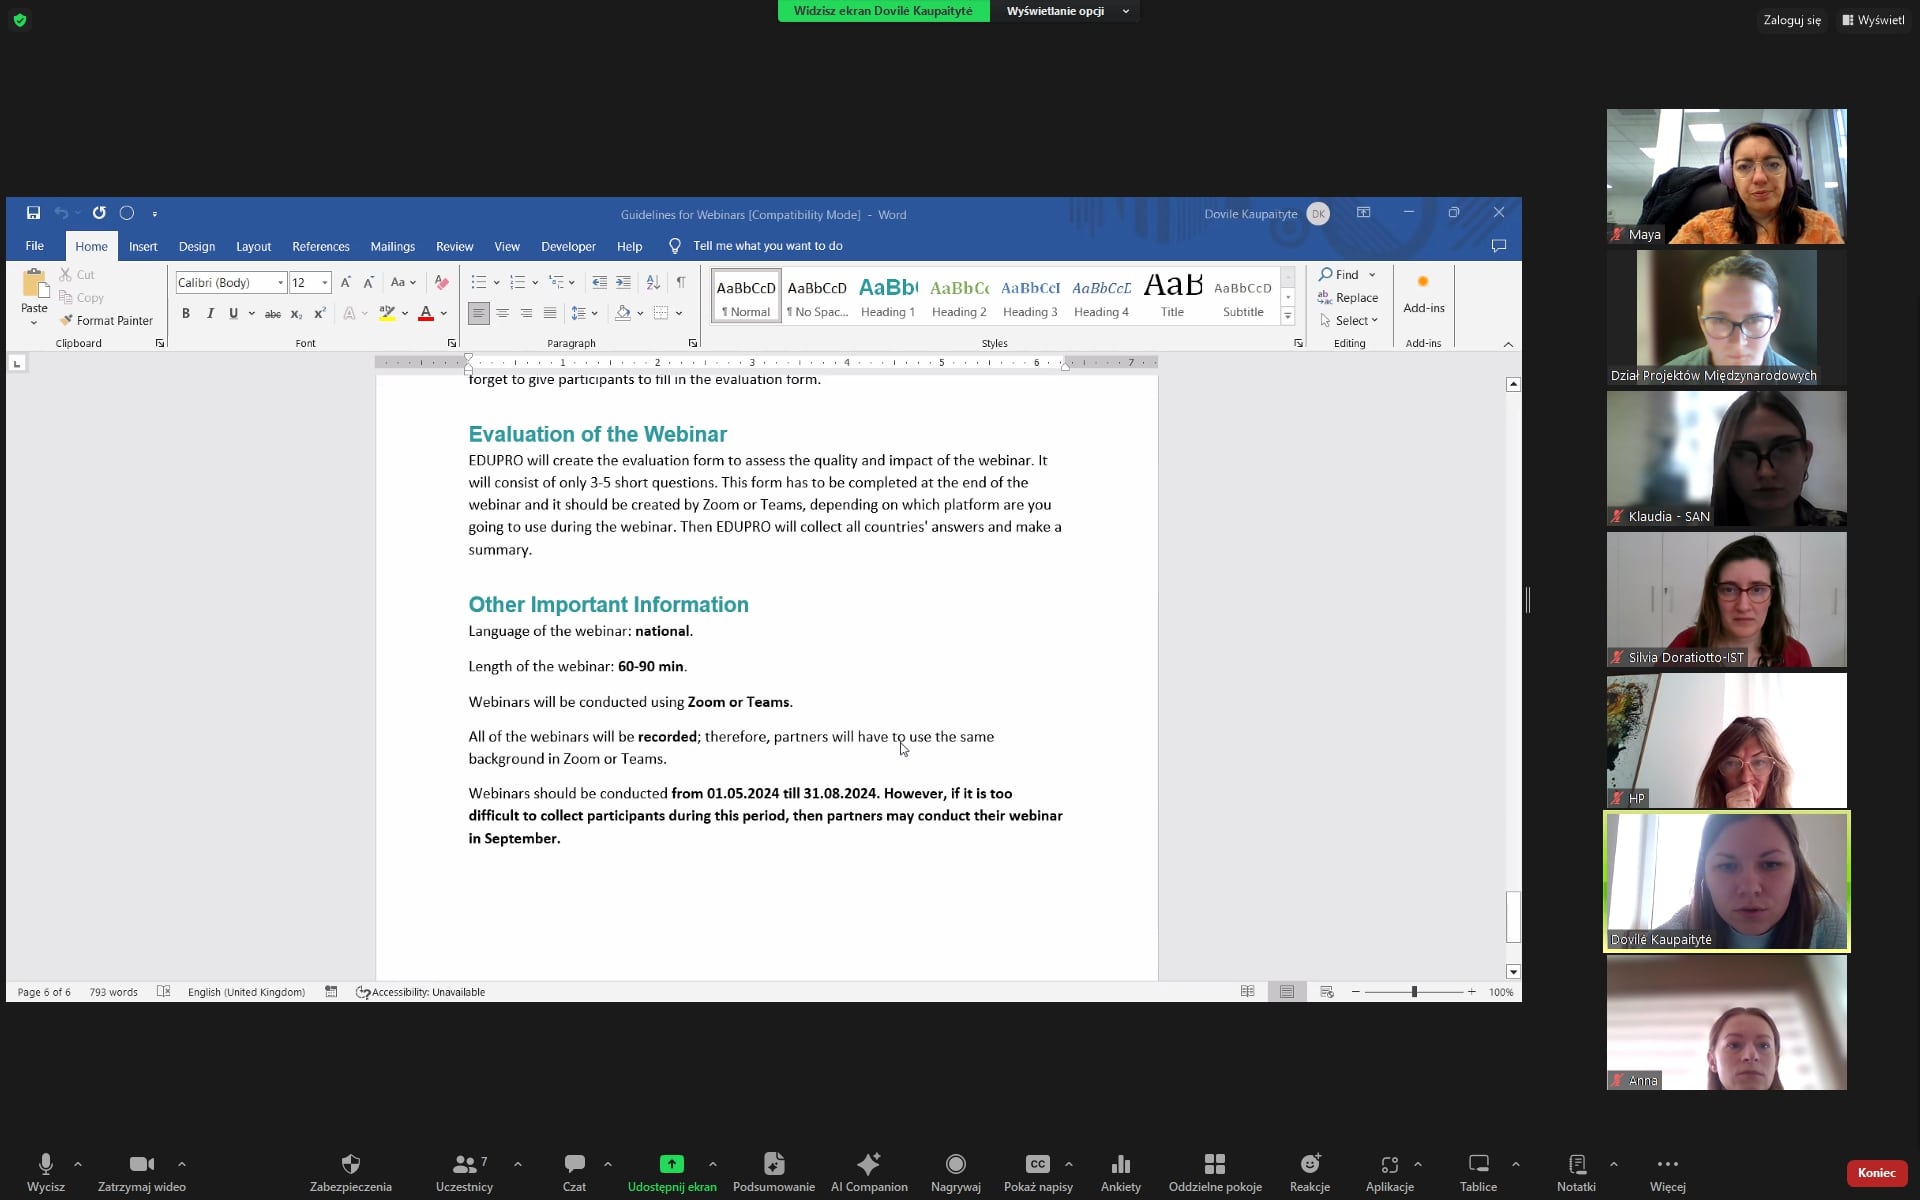Switch to the Review tab
The width and height of the screenshot is (1920, 1200).
tap(454, 246)
